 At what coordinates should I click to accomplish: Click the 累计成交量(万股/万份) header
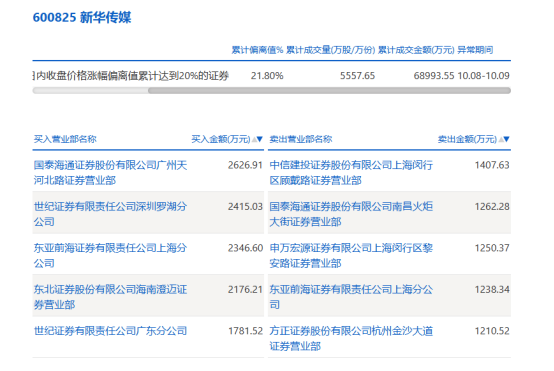point(330,50)
